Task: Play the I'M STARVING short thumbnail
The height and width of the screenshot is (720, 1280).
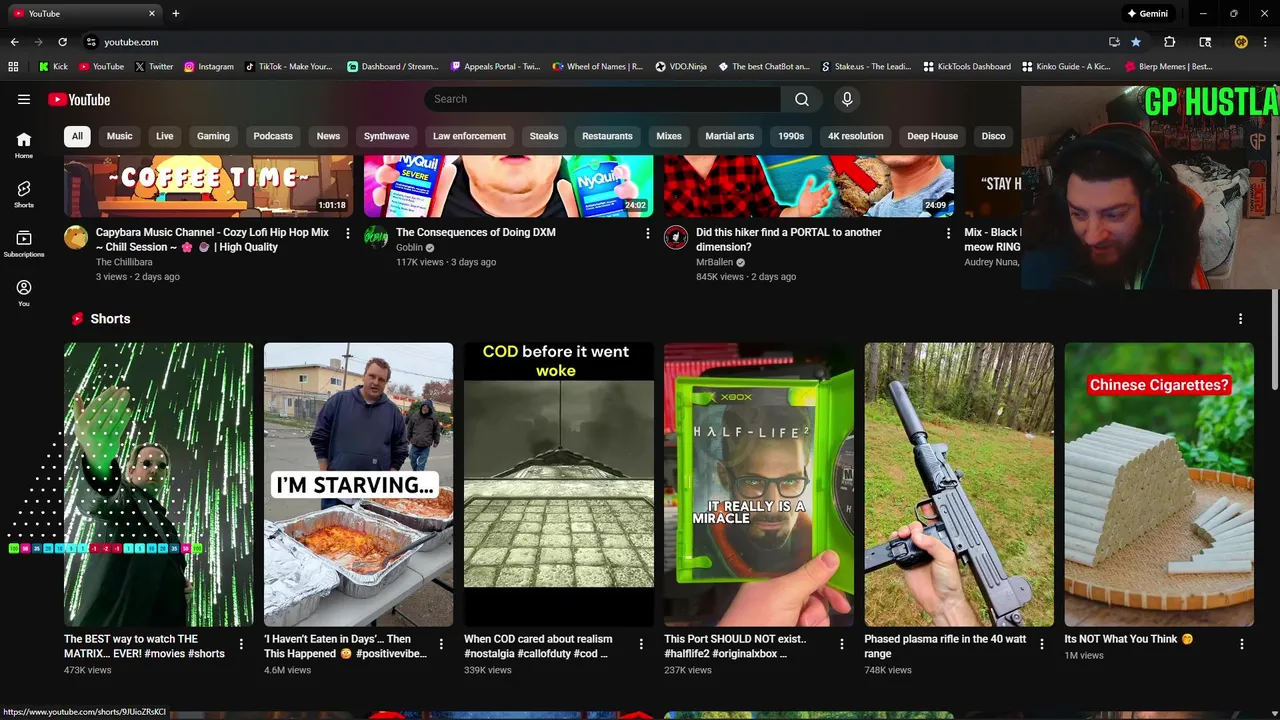Action: [x=358, y=485]
